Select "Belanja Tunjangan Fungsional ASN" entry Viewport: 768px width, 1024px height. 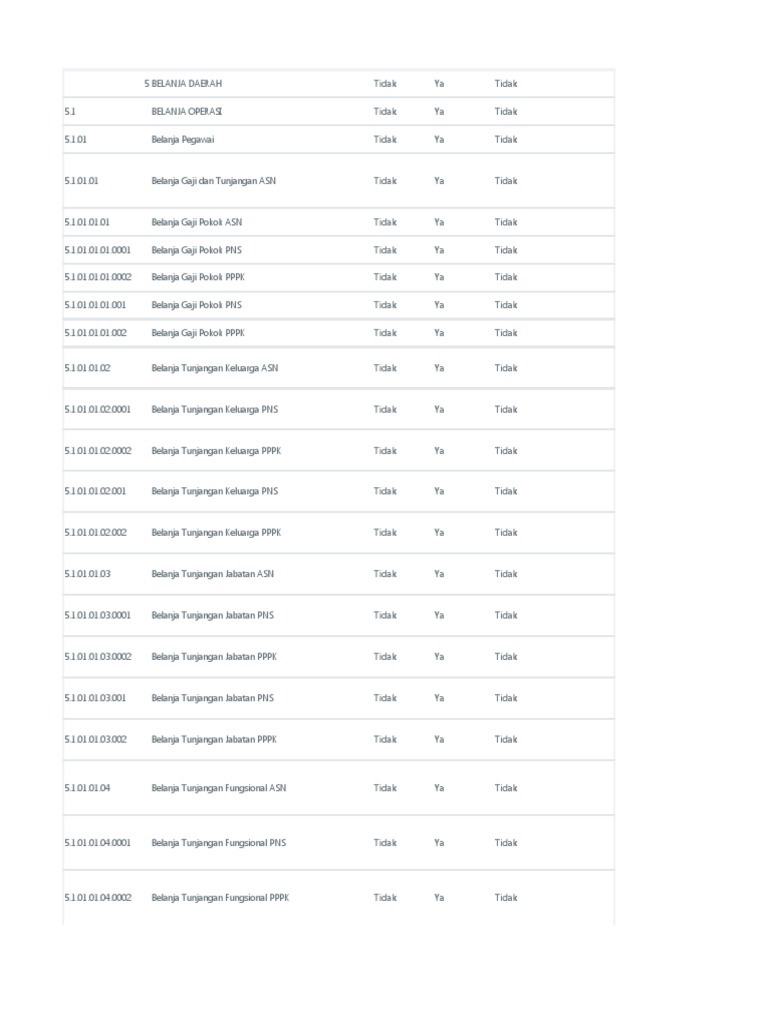(x=219, y=788)
